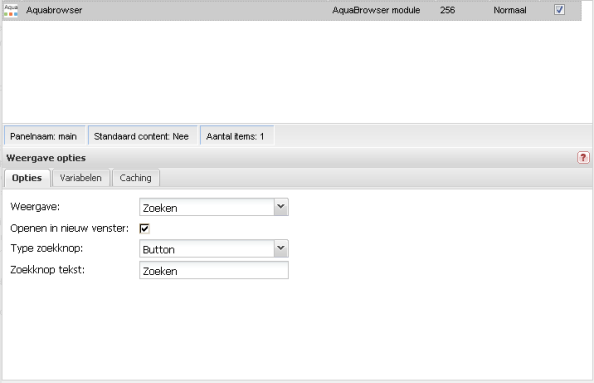Click the Aquabrowser module icon
This screenshot has width=594, height=383.
(11, 10)
